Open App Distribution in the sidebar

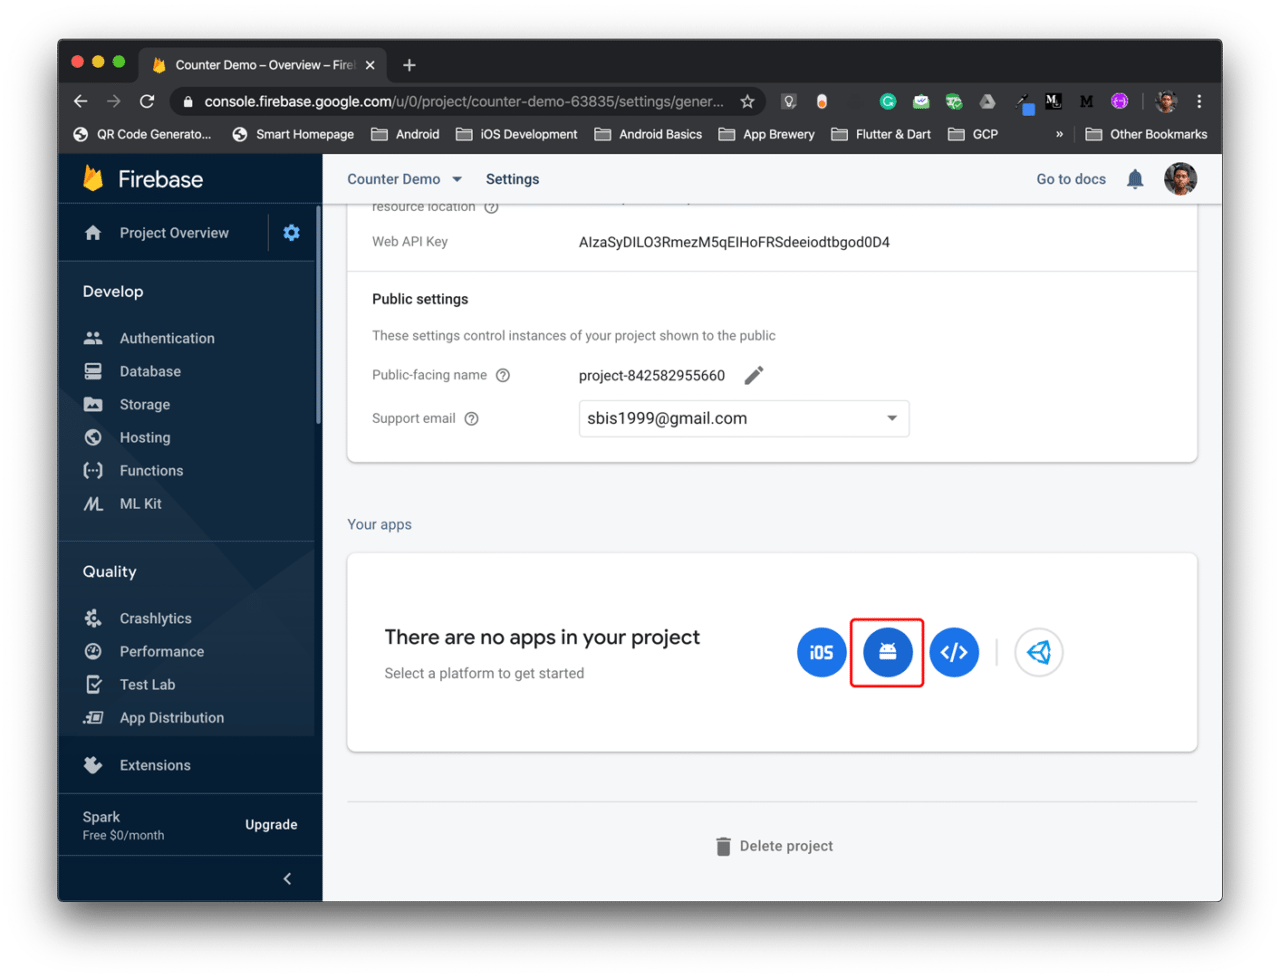point(172,717)
